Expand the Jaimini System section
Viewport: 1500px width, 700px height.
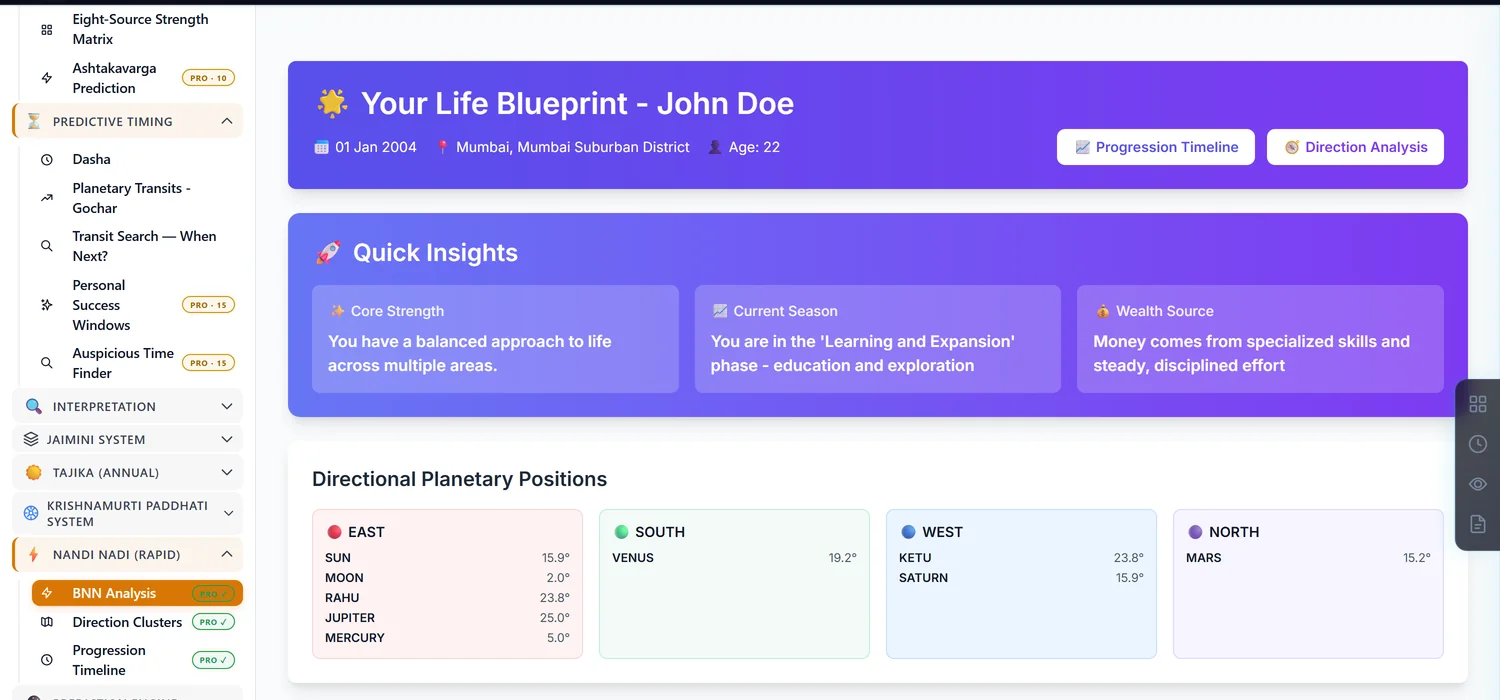pos(227,439)
